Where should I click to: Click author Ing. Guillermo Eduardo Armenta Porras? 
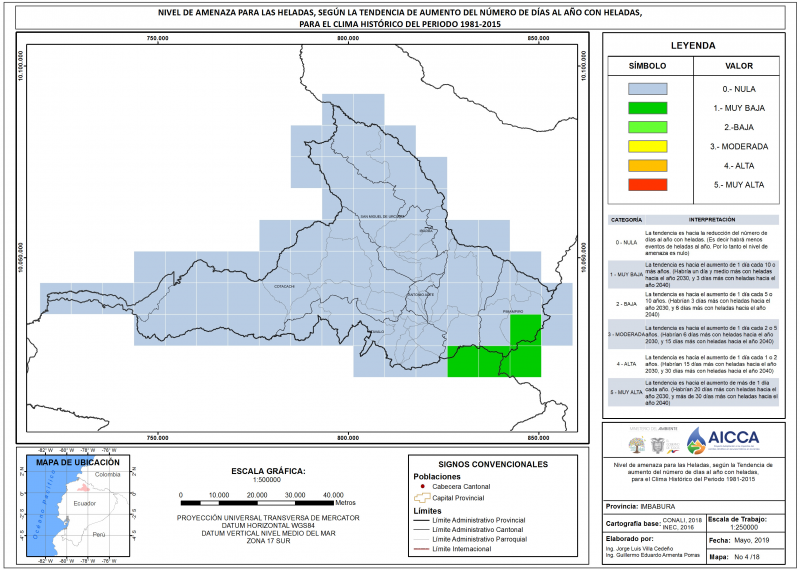click(653, 555)
